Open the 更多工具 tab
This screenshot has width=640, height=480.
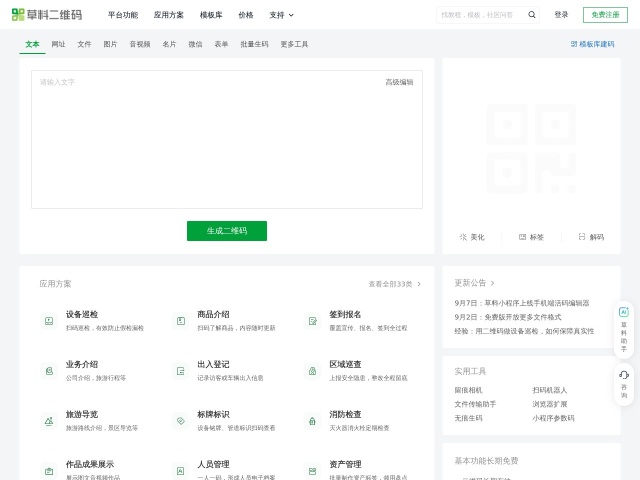click(294, 44)
